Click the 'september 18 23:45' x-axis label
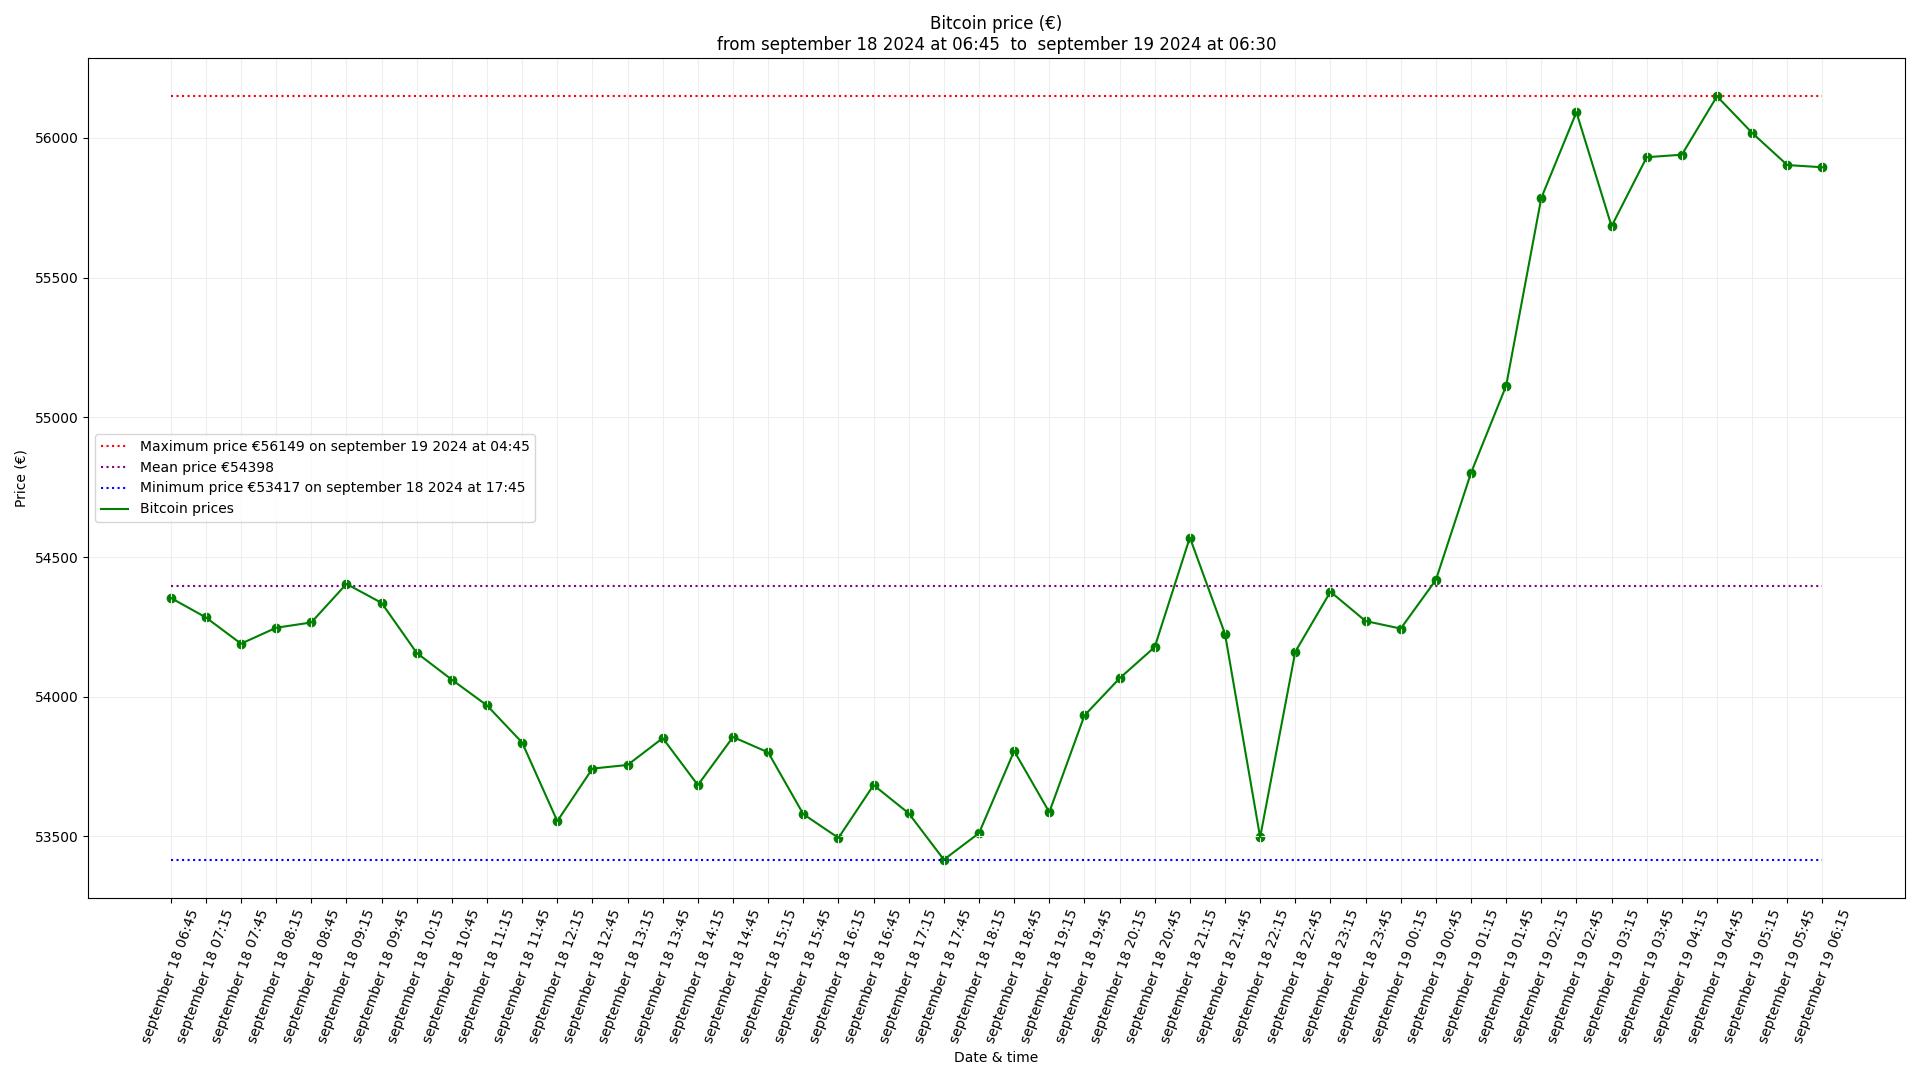Viewport: 1920px width, 1080px height. (x=1364, y=976)
